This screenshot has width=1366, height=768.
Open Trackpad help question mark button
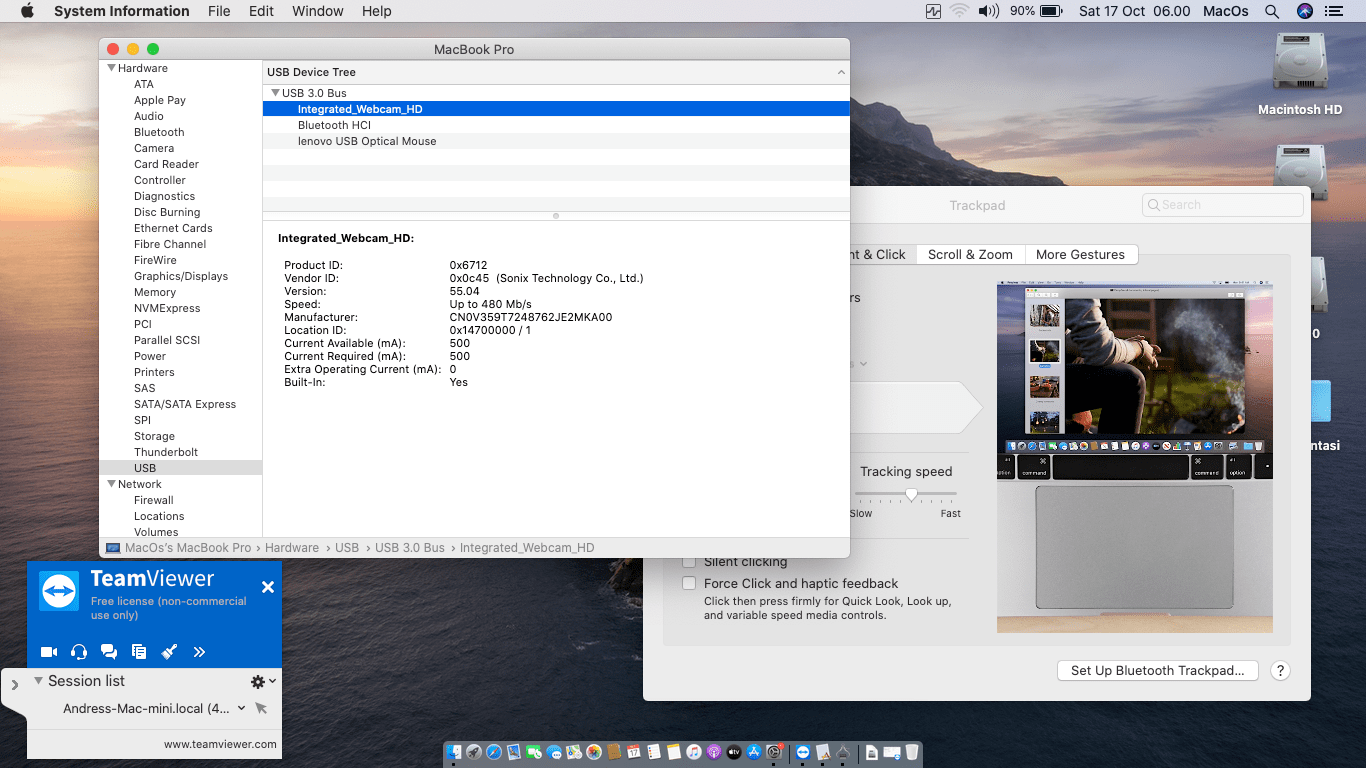point(1280,671)
